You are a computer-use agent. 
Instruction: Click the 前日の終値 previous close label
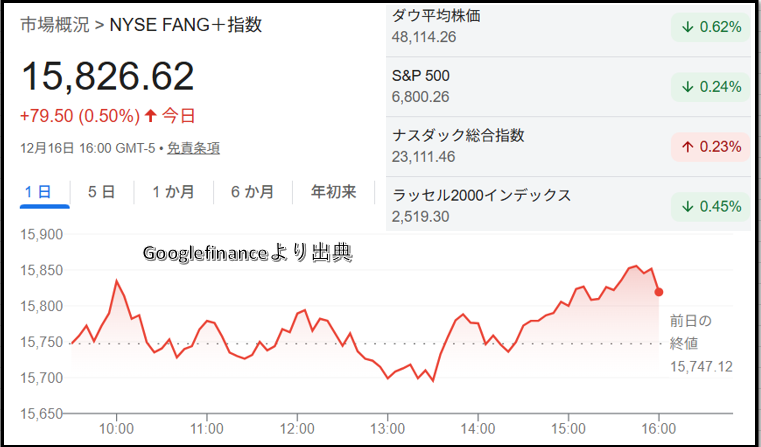690,329
